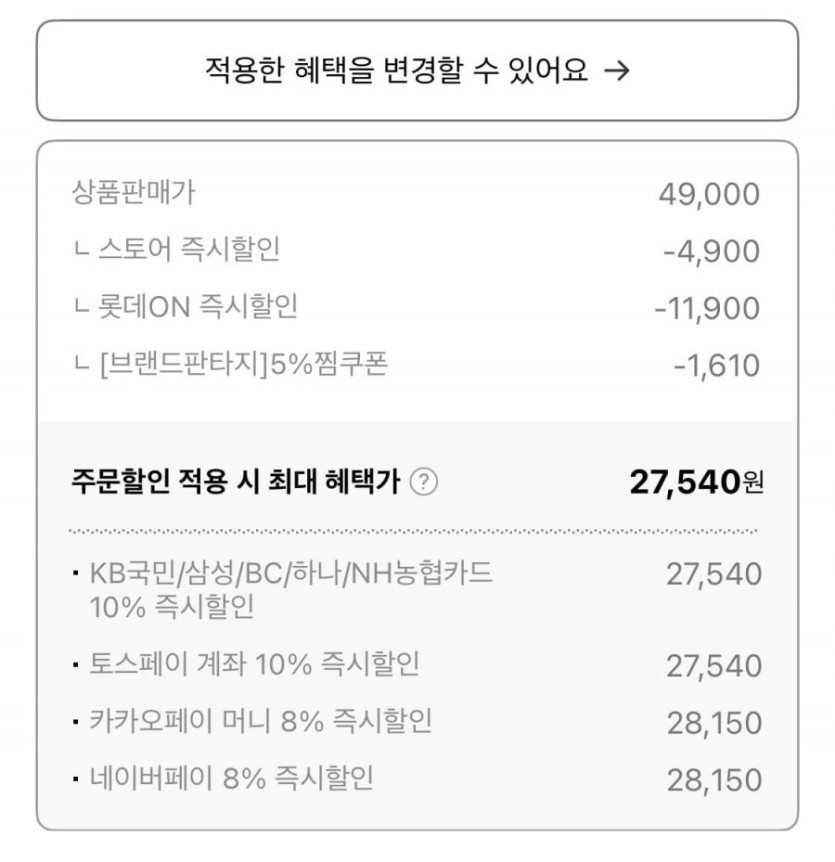
Task: Click the 27,540 price next to 토스페이
Action: point(714,665)
